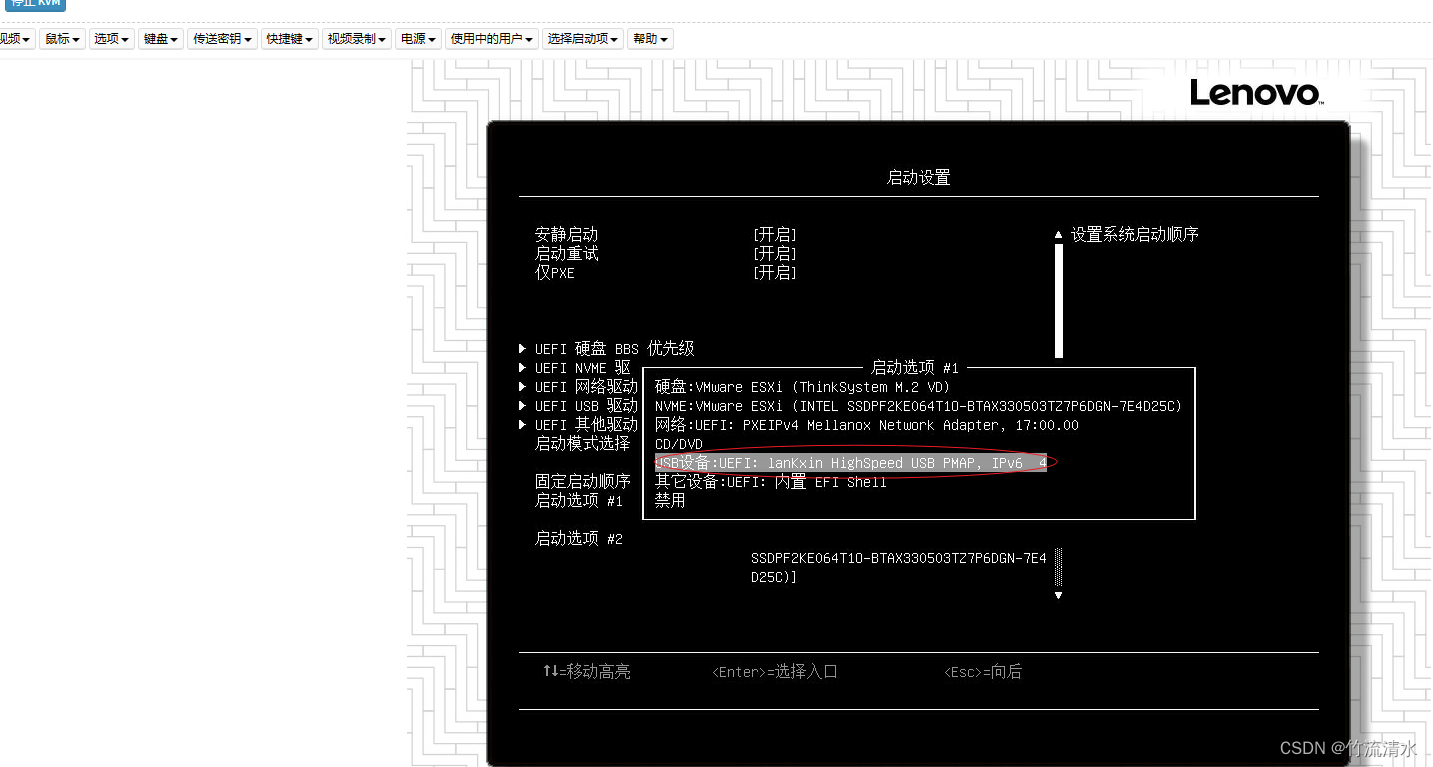
Task: Click the help panel scroll up arrow
Action: point(1058,235)
